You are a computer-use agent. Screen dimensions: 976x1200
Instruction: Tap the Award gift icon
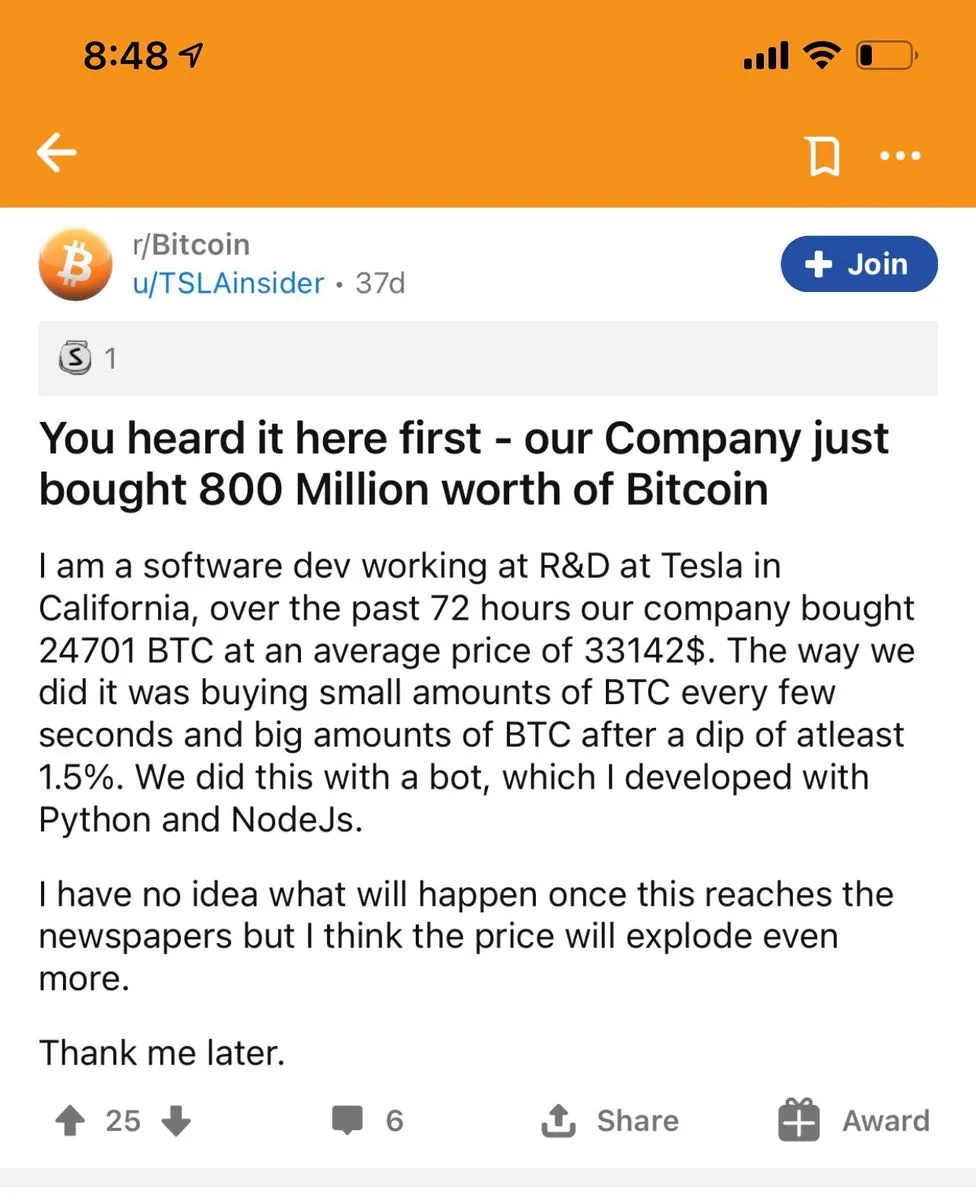(799, 1121)
